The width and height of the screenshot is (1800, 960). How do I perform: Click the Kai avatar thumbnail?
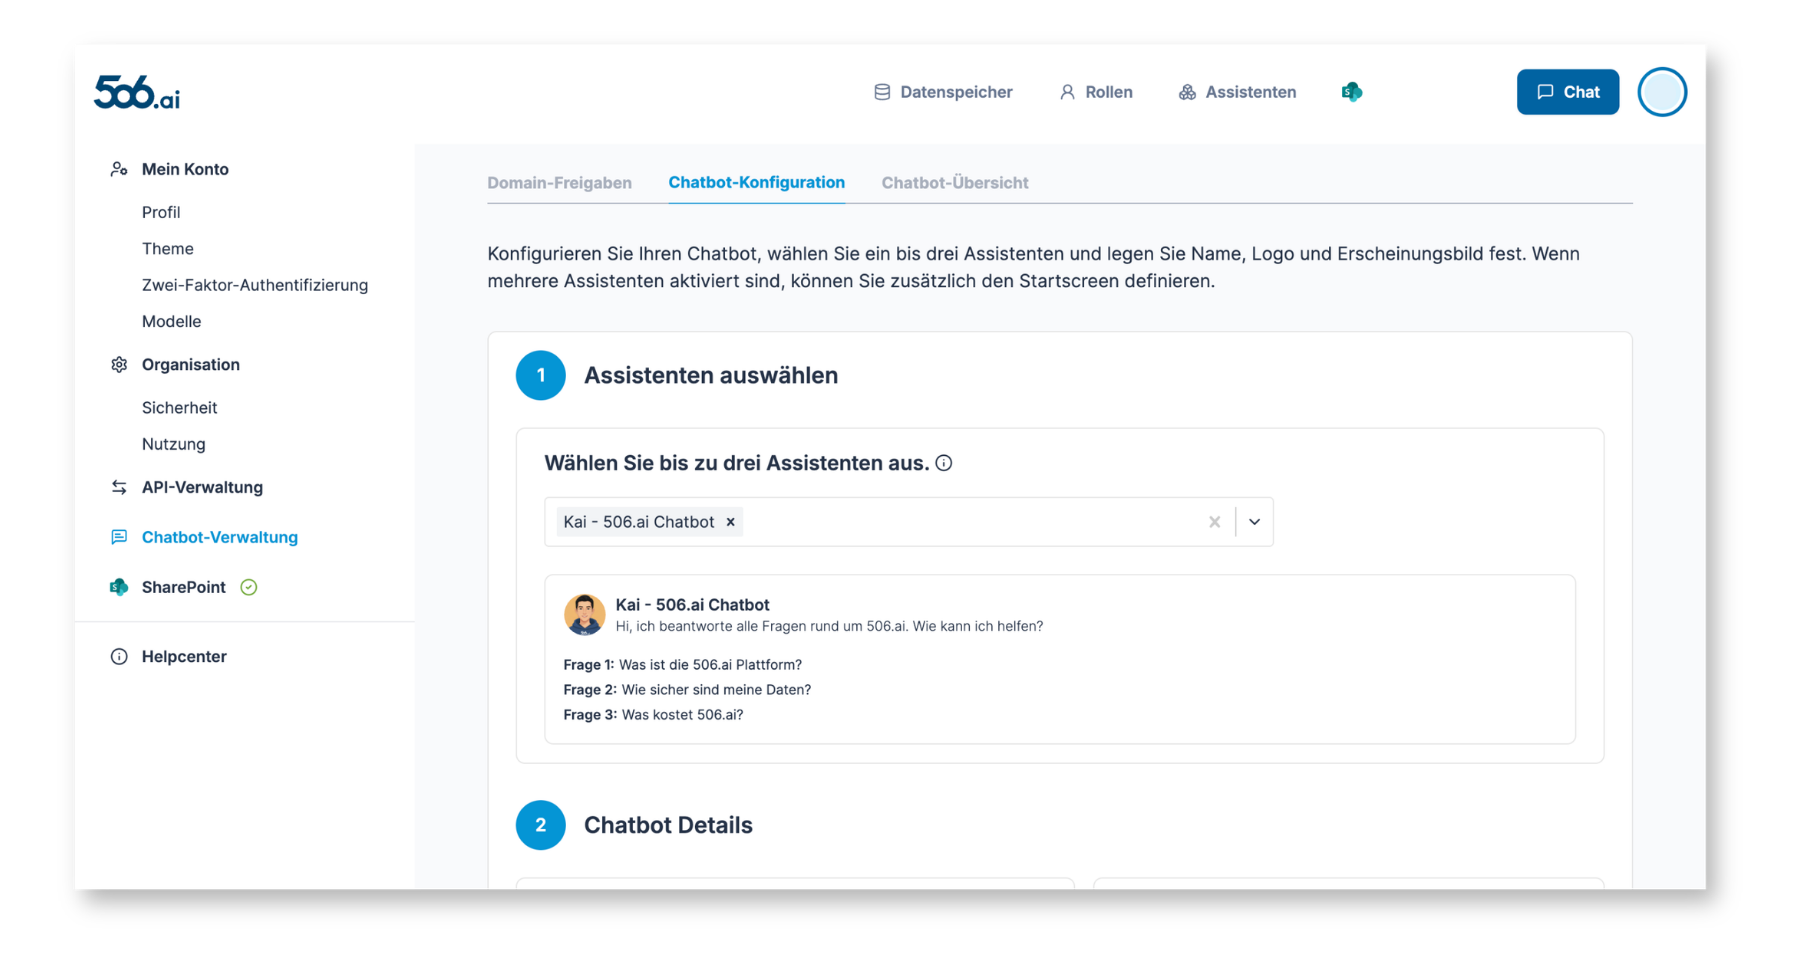584,614
